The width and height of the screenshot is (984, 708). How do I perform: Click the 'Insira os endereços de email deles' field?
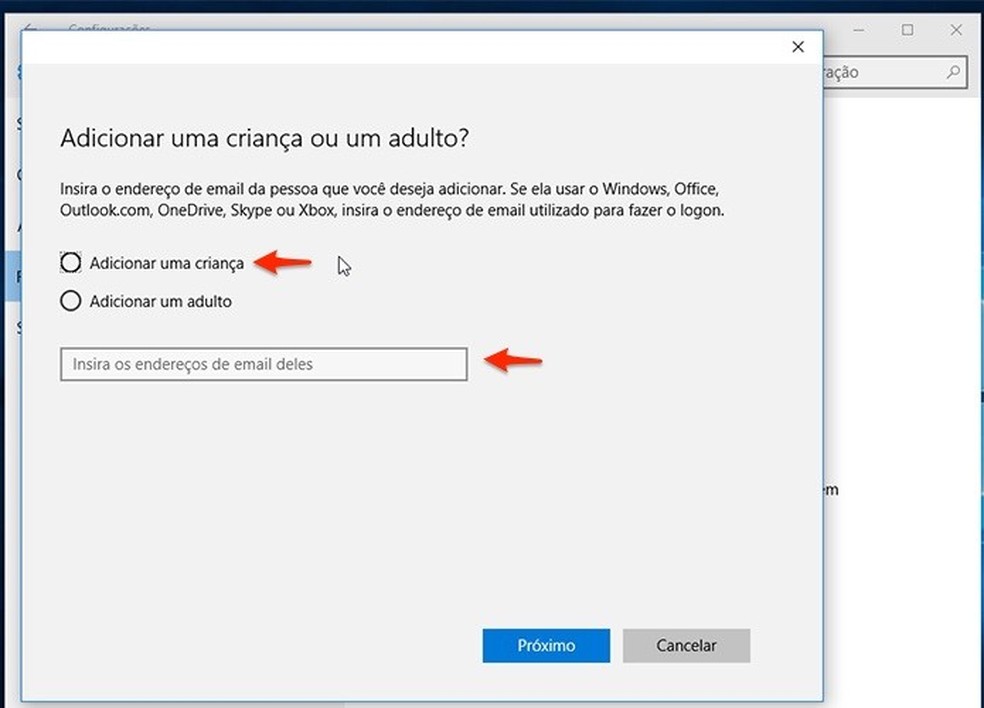point(263,364)
